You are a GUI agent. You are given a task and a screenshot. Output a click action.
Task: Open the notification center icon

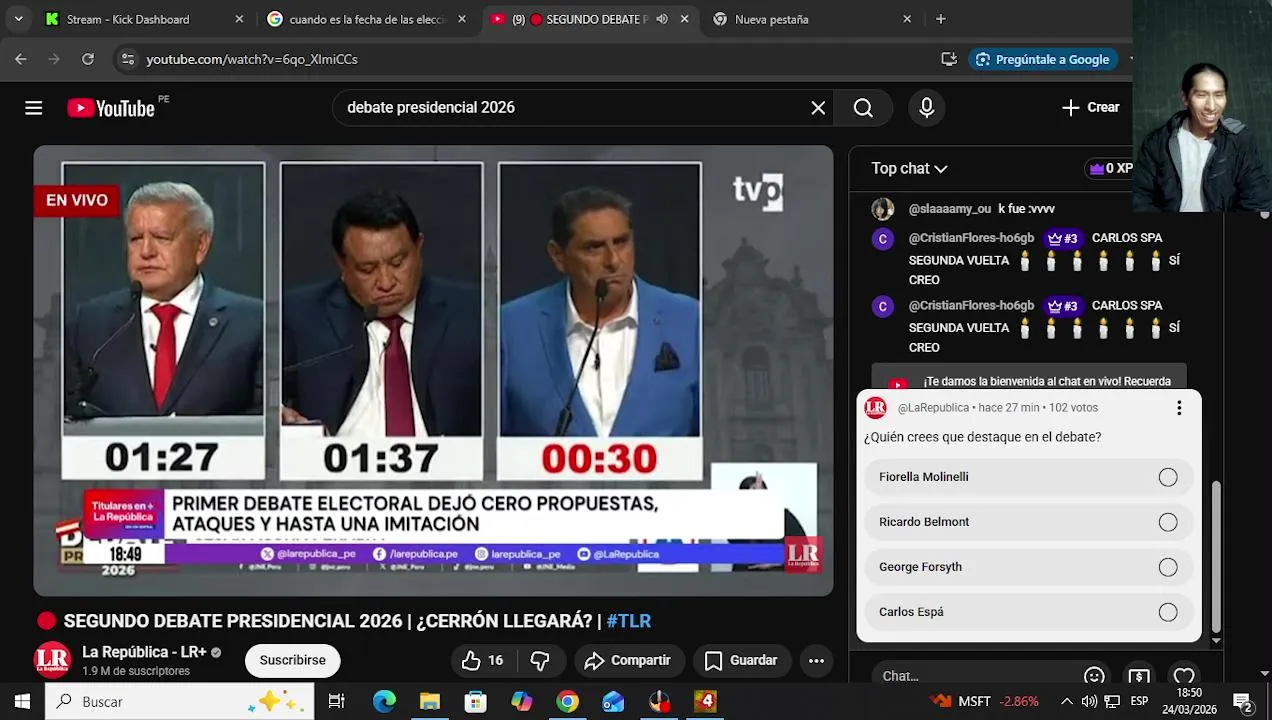tap(1243, 702)
